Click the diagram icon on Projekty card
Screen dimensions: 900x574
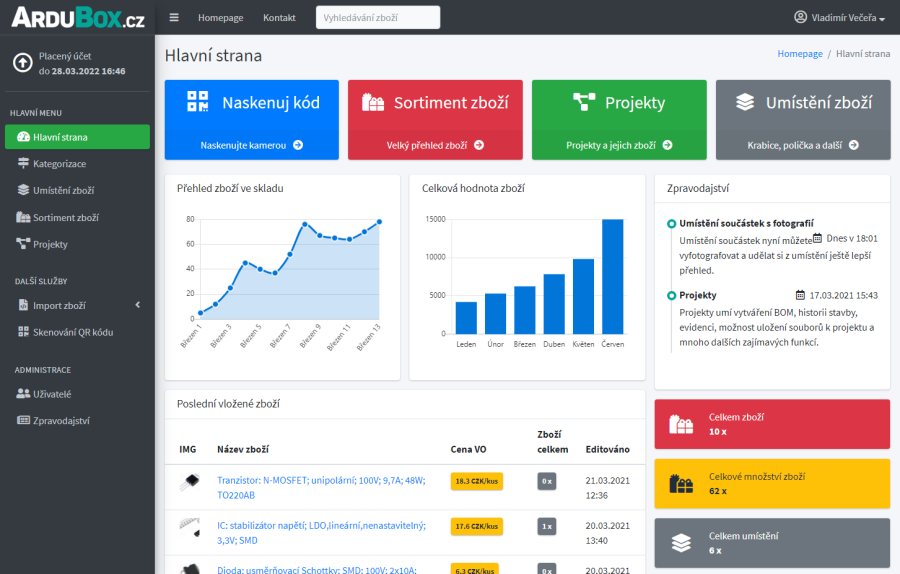pos(584,102)
